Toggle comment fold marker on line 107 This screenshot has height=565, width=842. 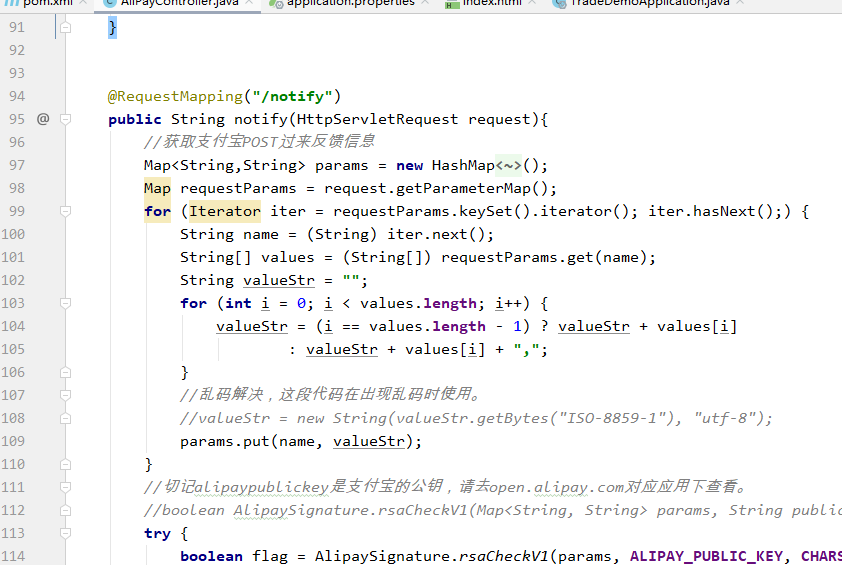(66, 395)
